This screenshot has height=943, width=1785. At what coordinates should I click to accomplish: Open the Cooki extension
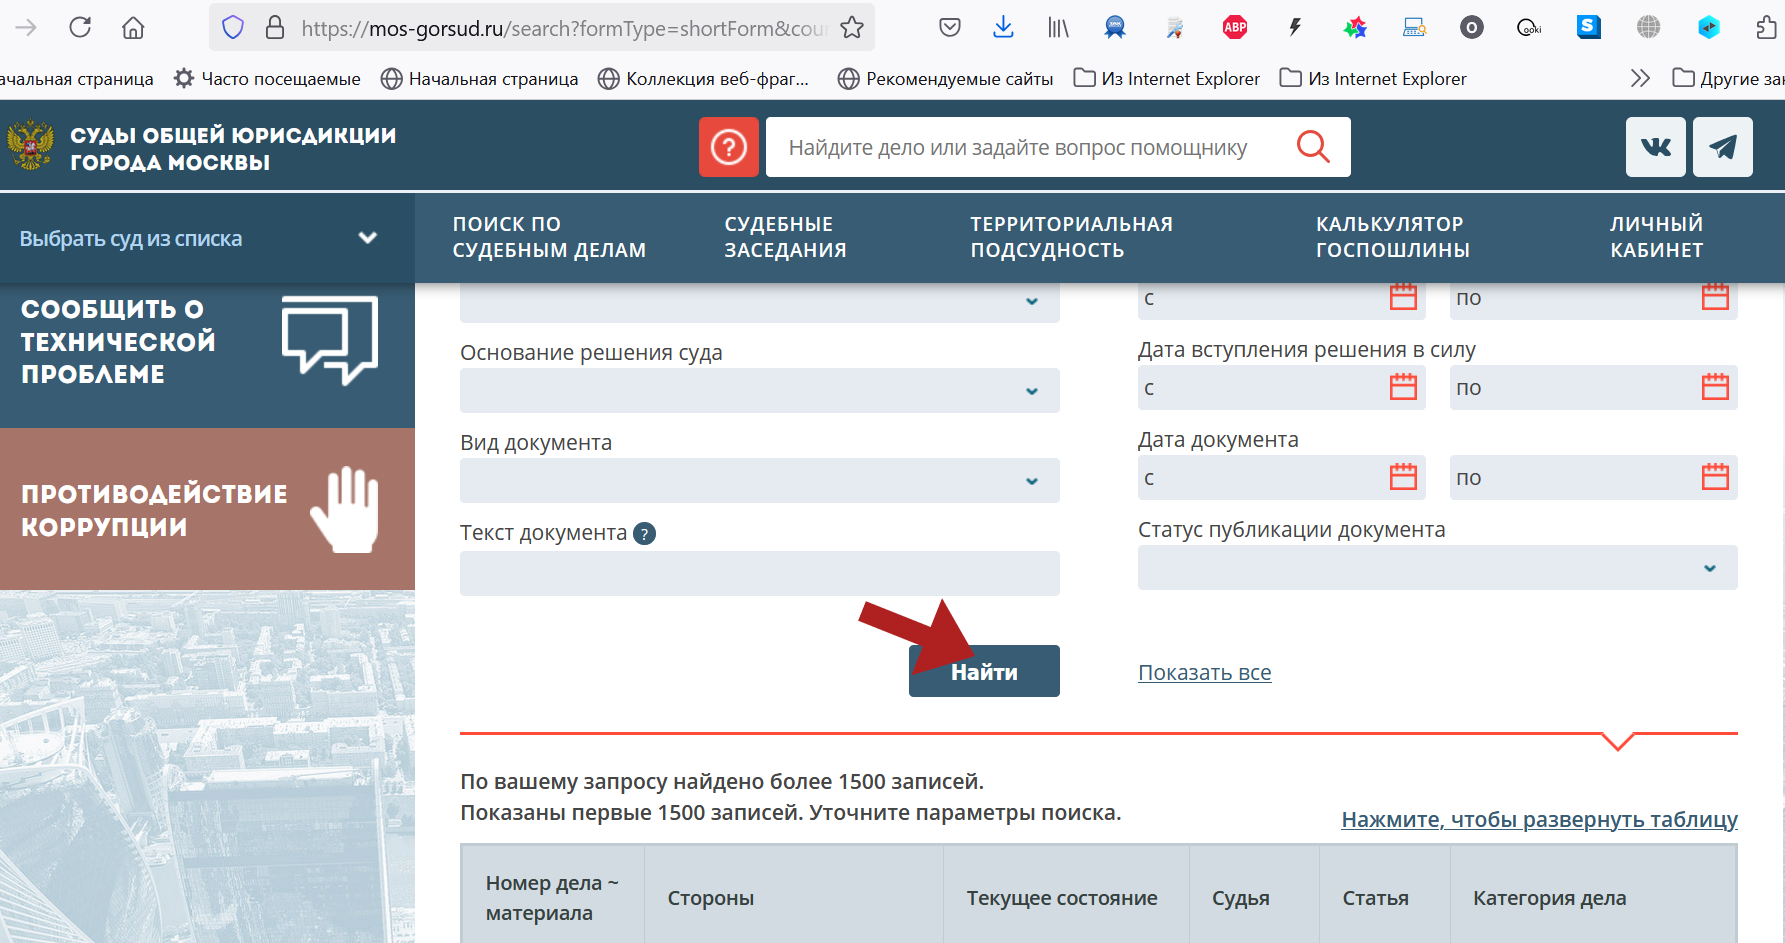[1528, 27]
